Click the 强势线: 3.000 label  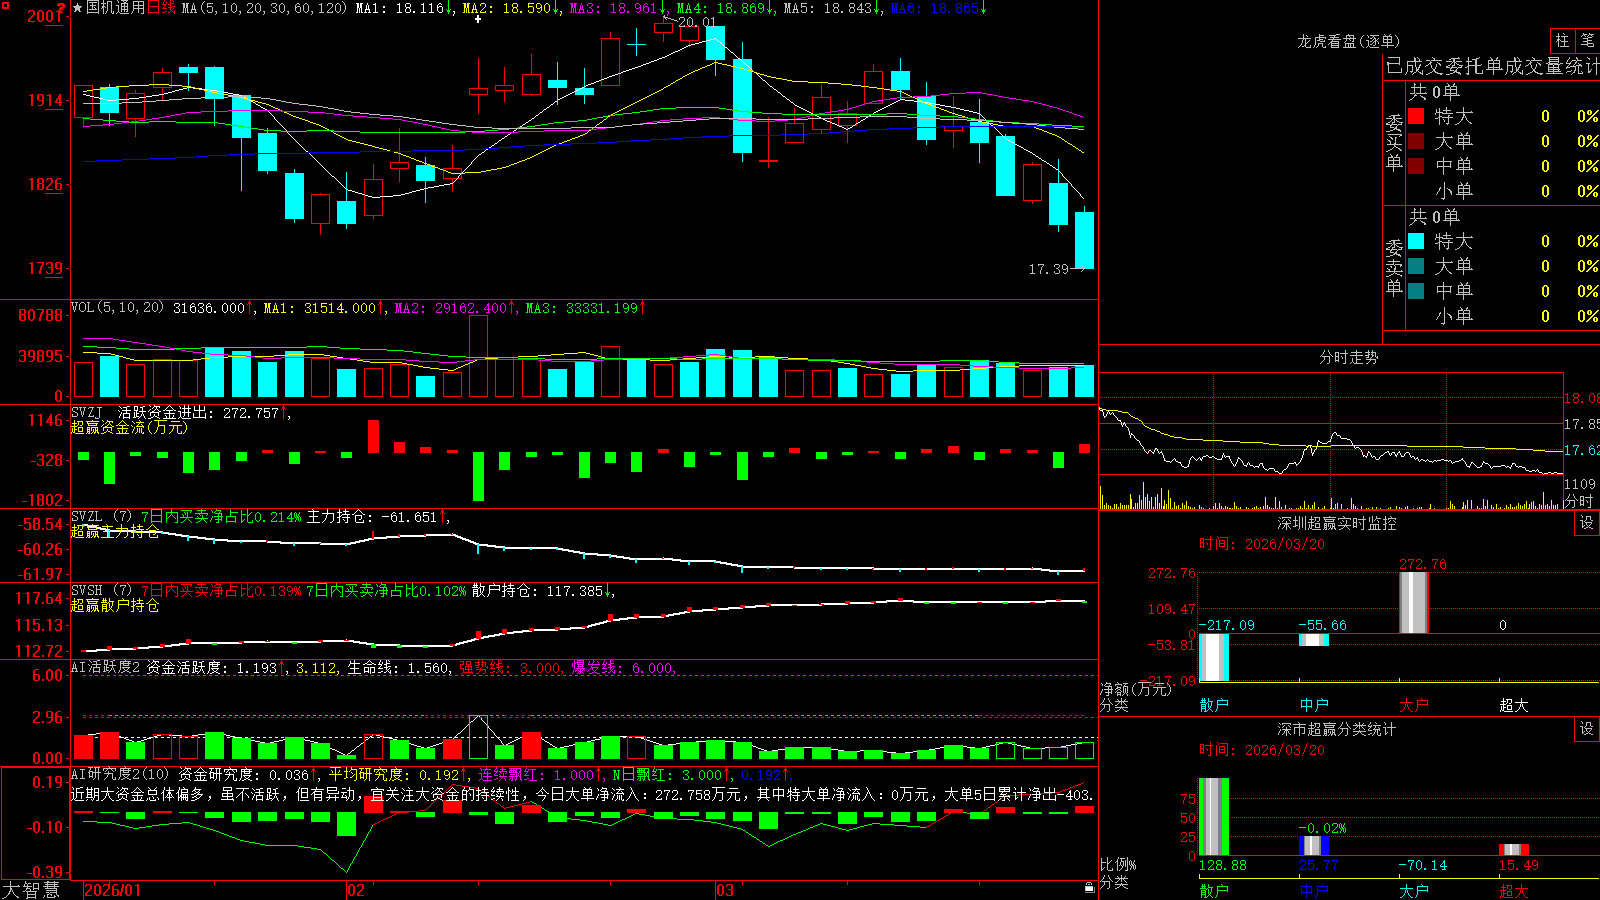pyautogui.click(x=510, y=667)
